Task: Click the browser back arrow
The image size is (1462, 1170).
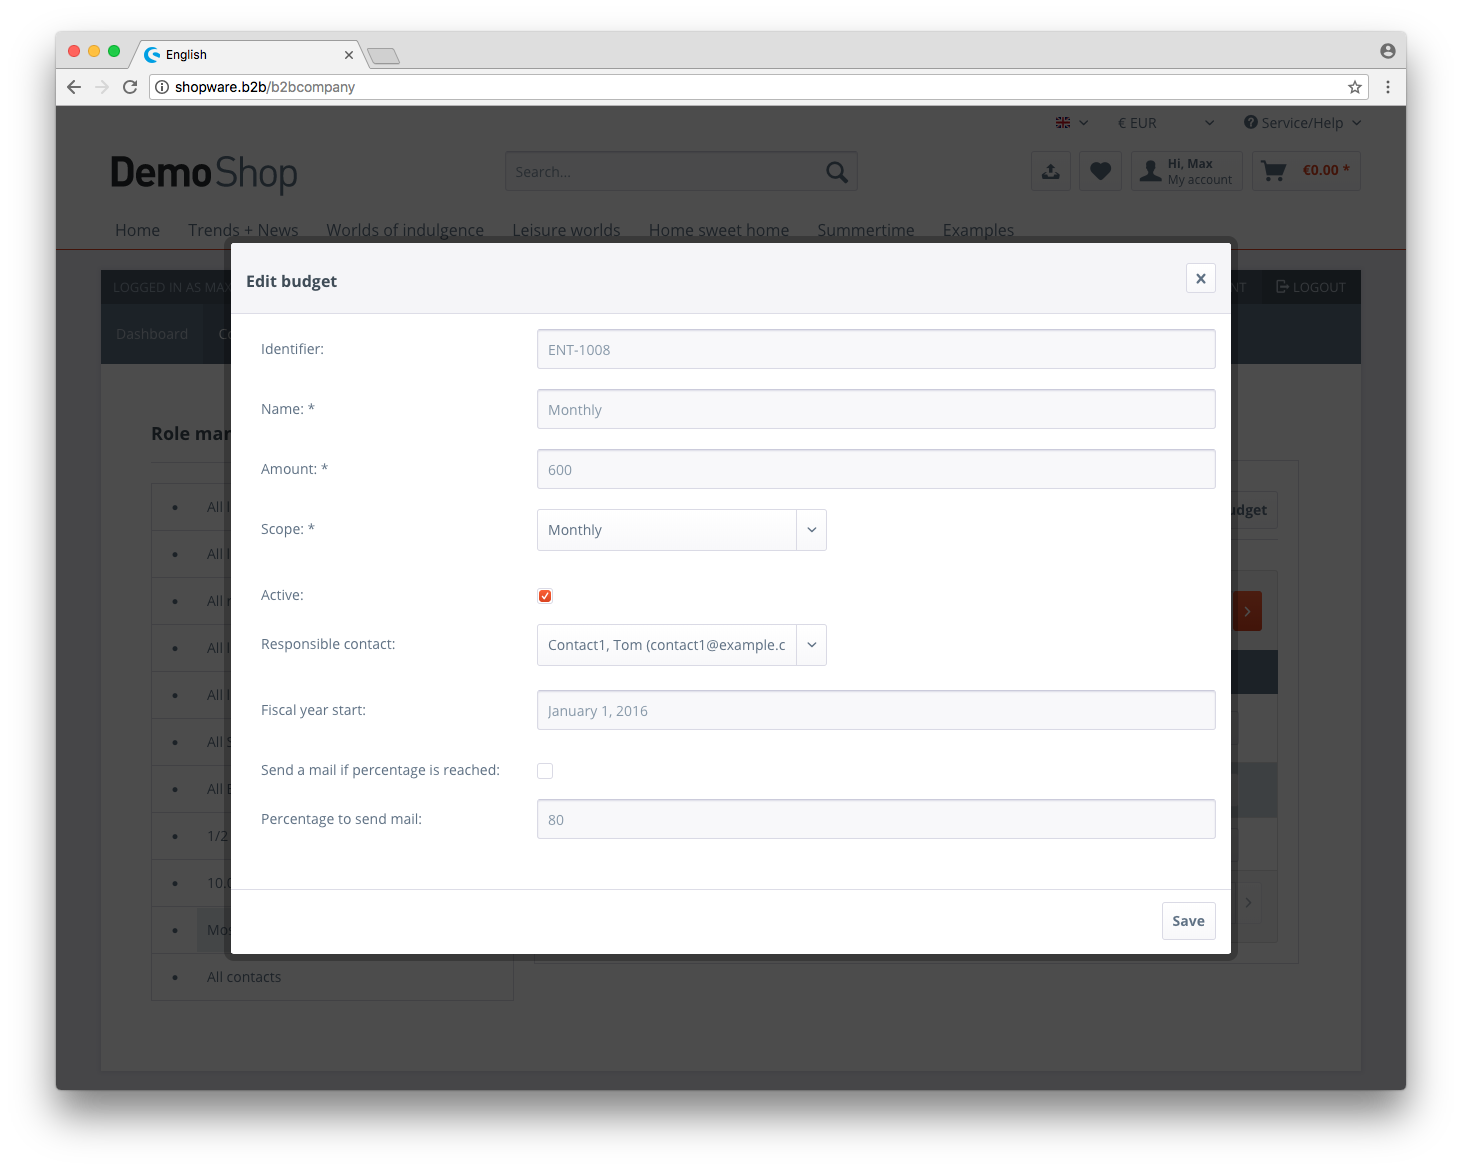Action: [74, 87]
